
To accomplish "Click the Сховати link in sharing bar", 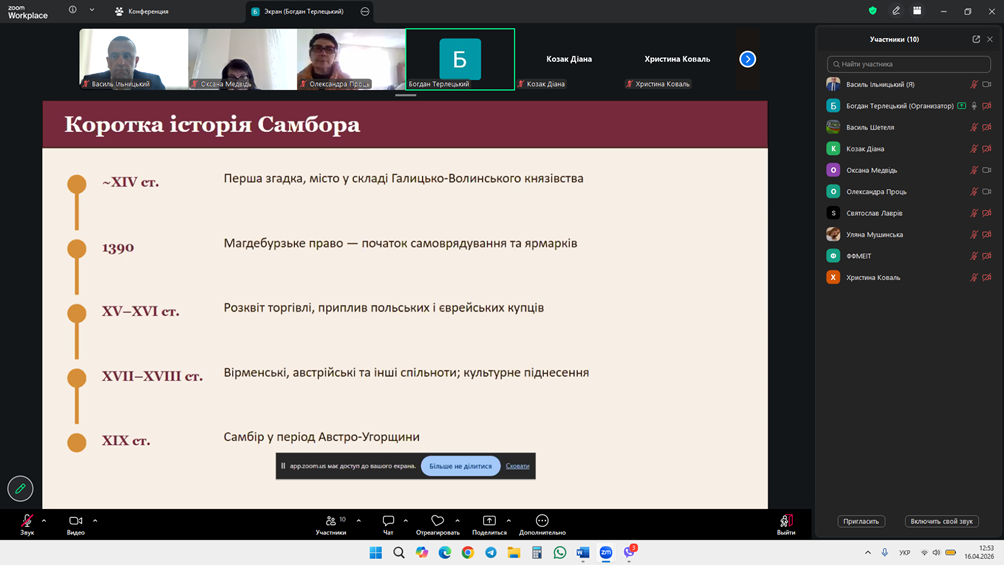I will [x=517, y=466].
